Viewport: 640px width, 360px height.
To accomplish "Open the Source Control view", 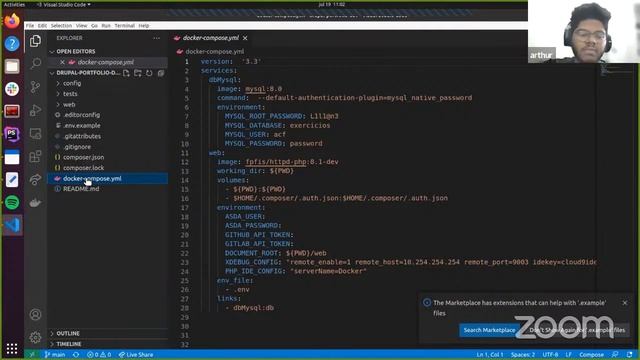I will click(36, 87).
